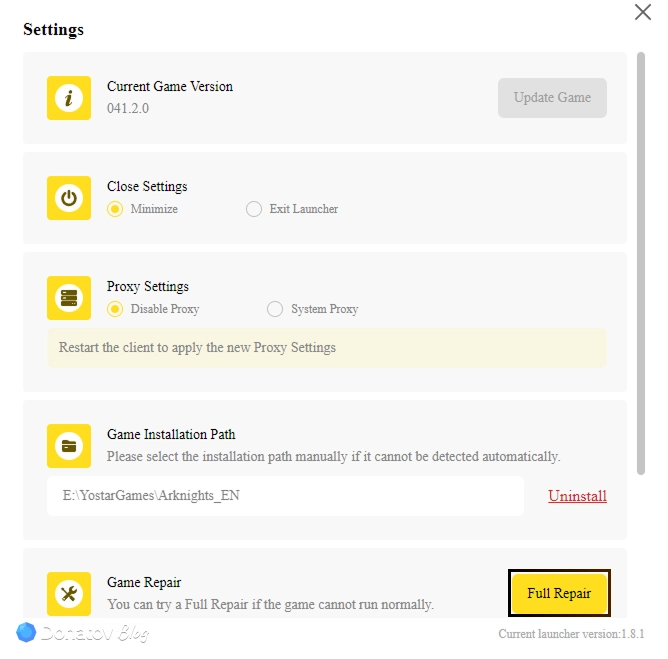This screenshot has width=668, height=659.
Task: Click the Game Installation Path title
Action: 171,434
